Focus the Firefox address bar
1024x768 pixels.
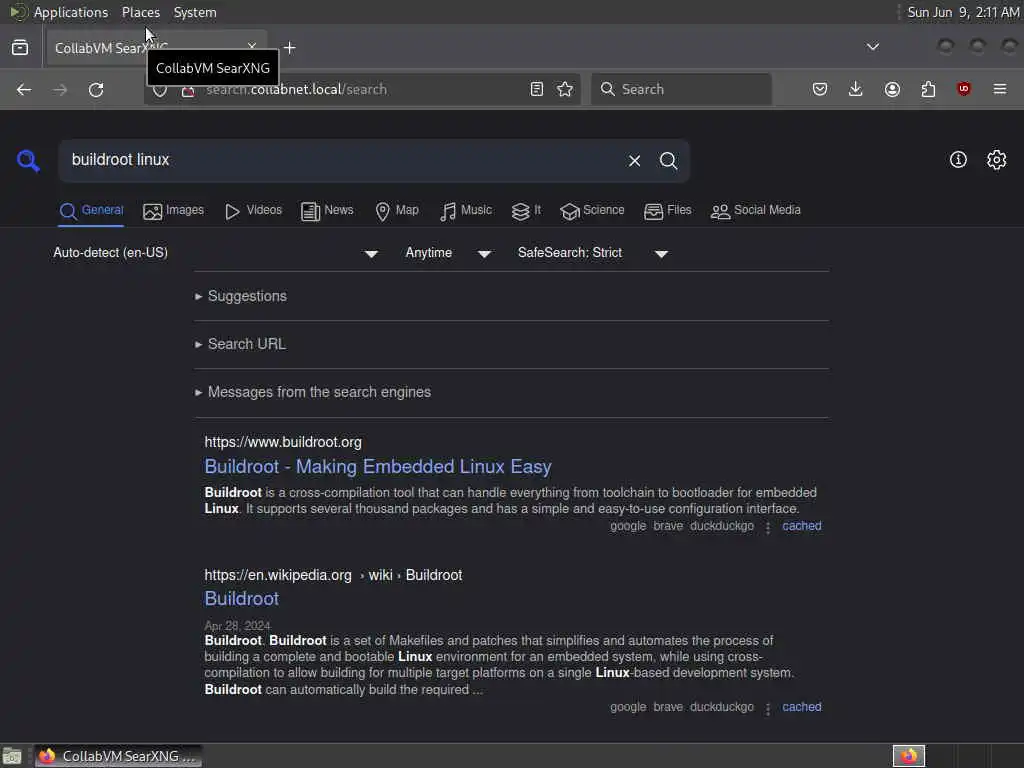362,89
